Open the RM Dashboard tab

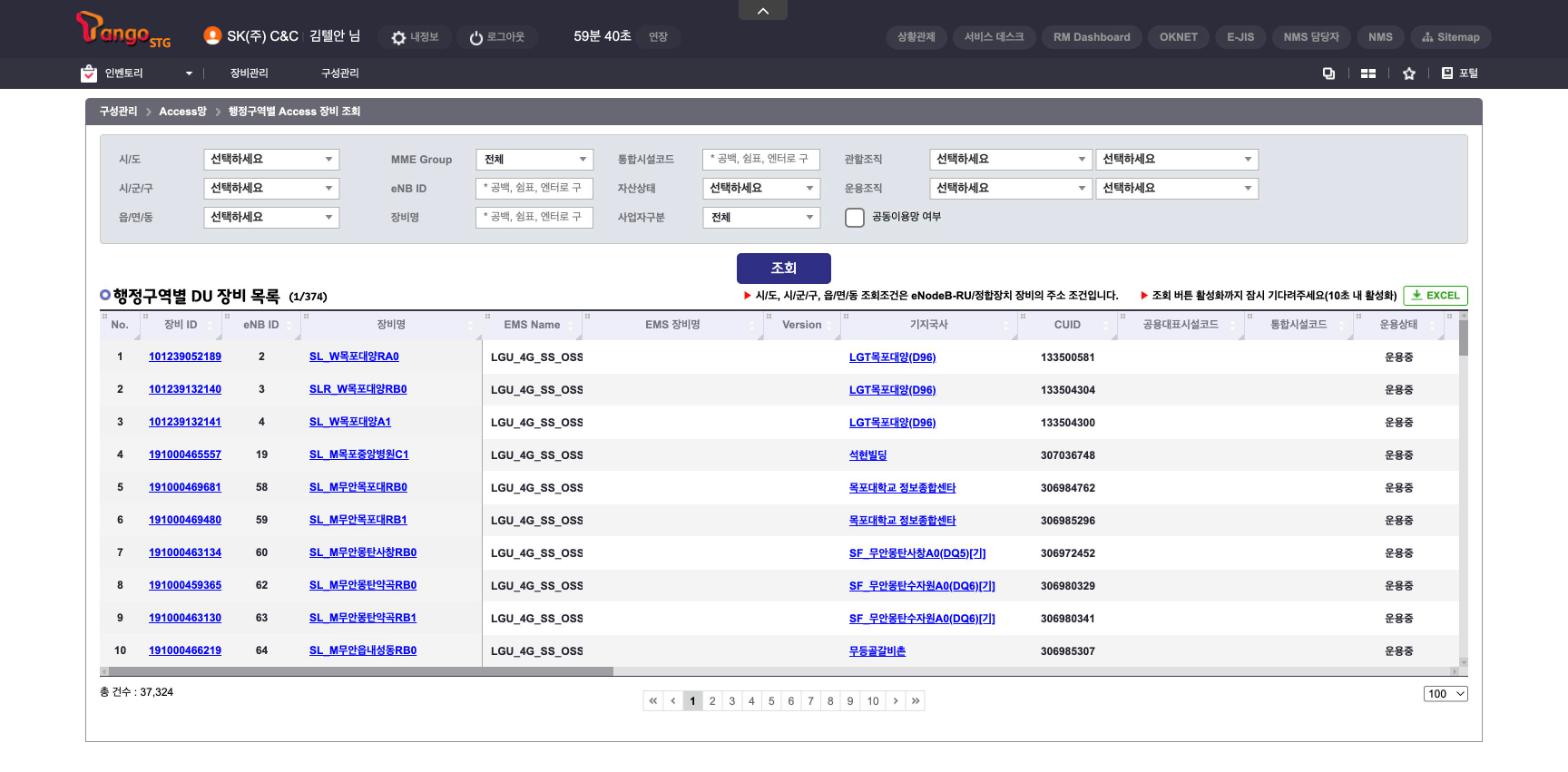click(x=1092, y=37)
